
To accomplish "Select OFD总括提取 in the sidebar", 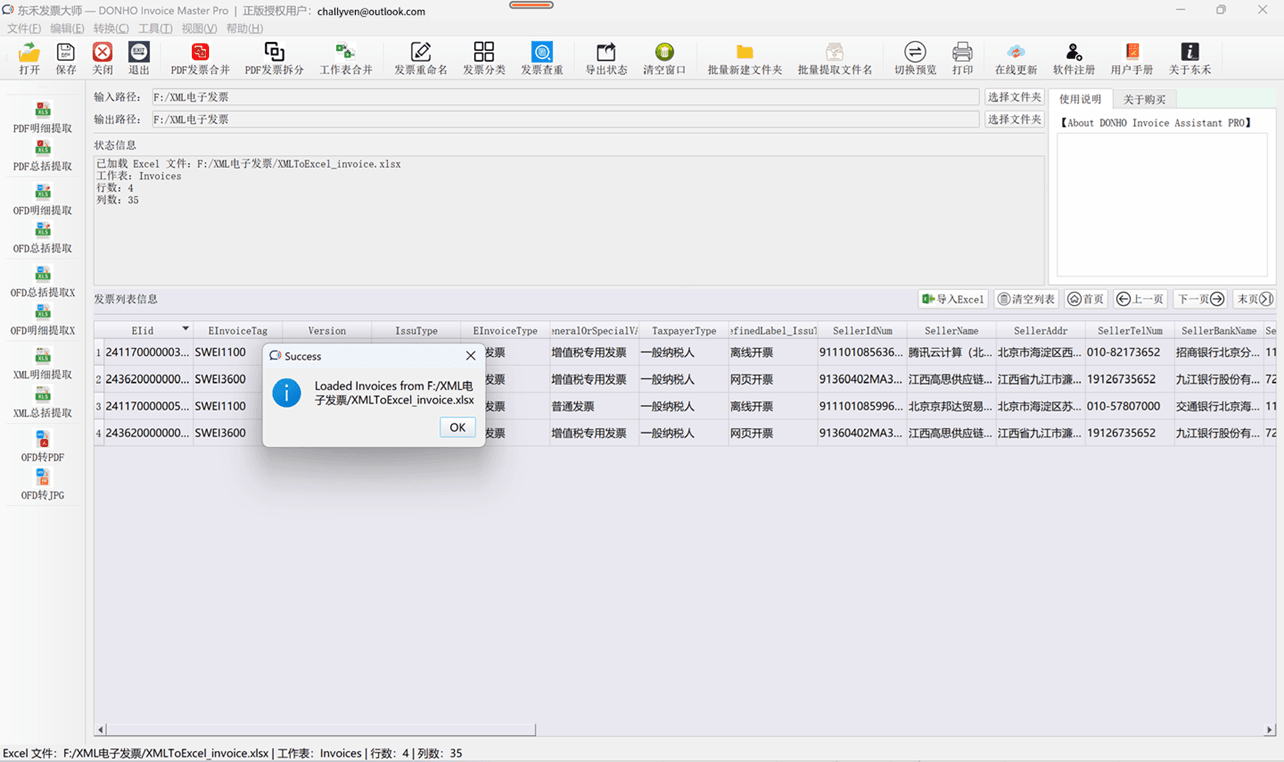I will click(x=42, y=238).
